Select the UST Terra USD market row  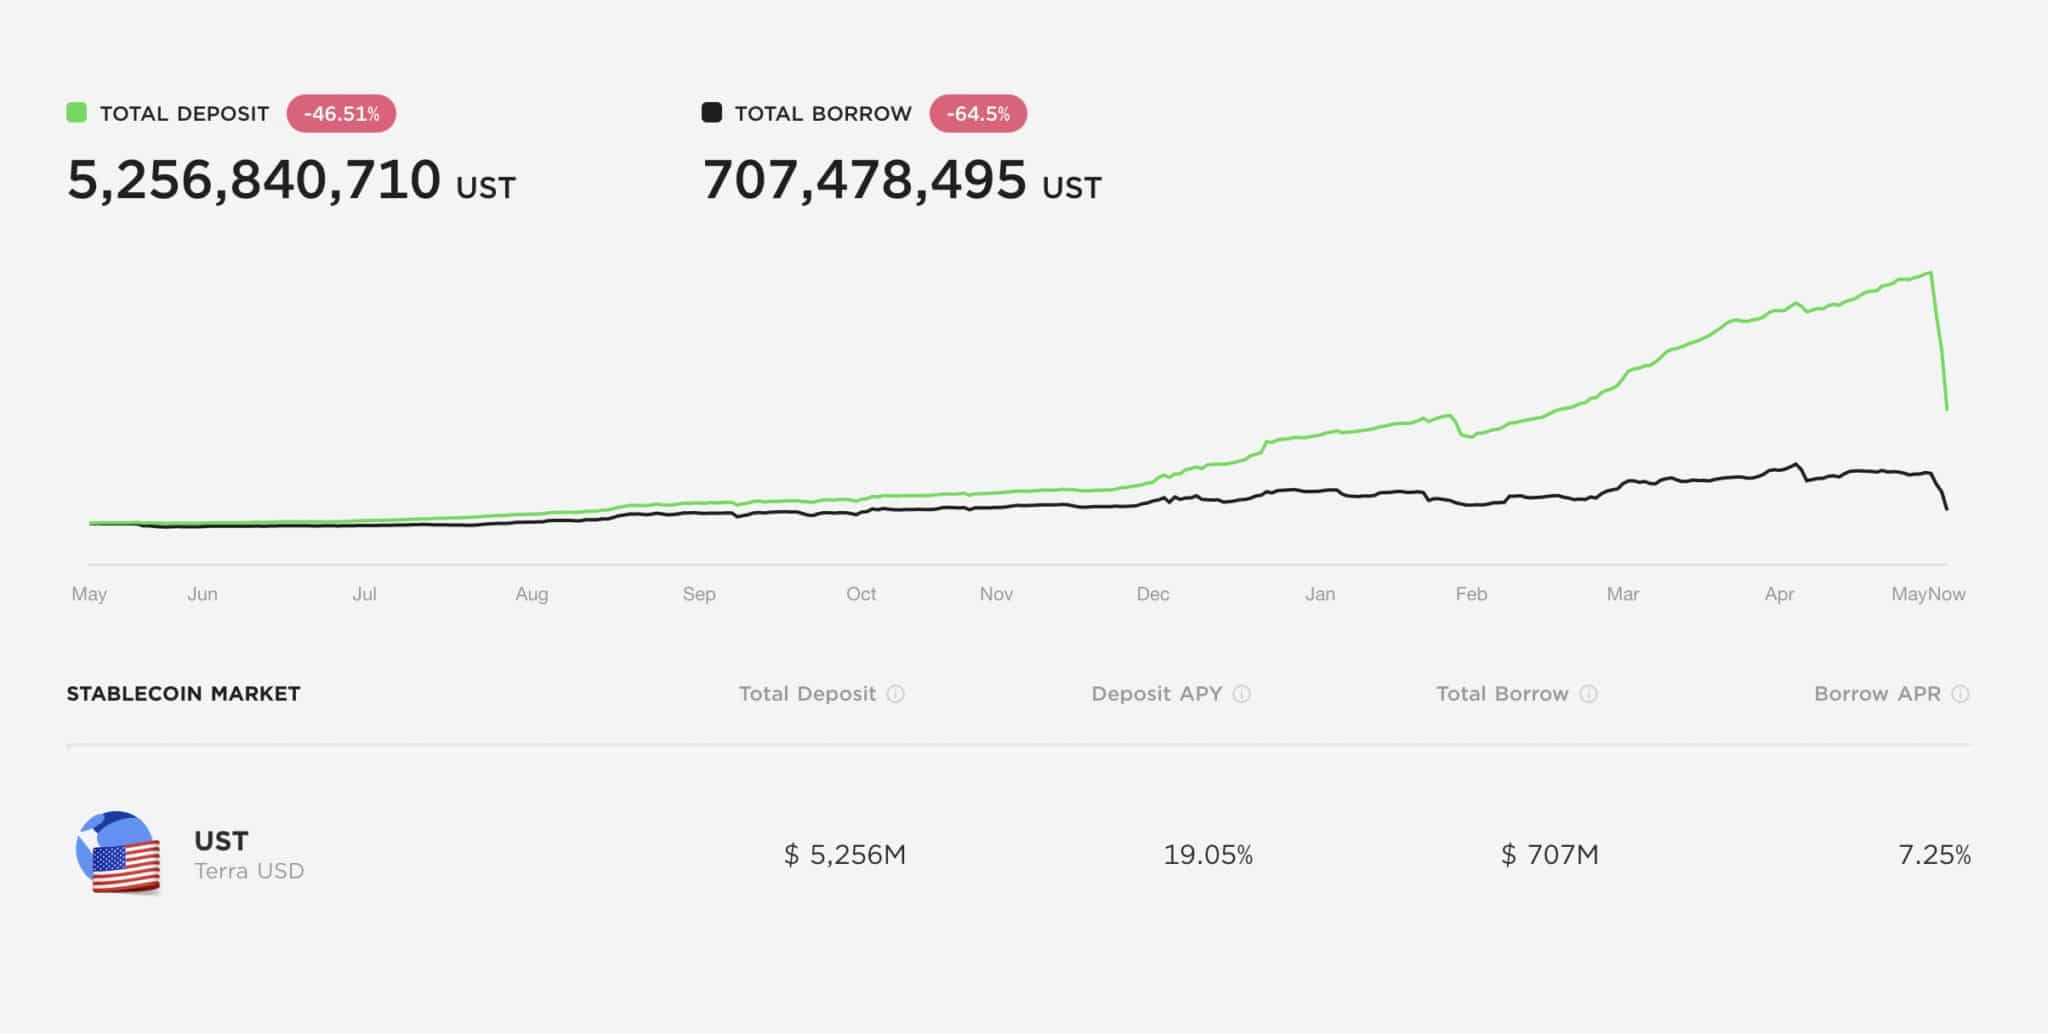[1018, 854]
